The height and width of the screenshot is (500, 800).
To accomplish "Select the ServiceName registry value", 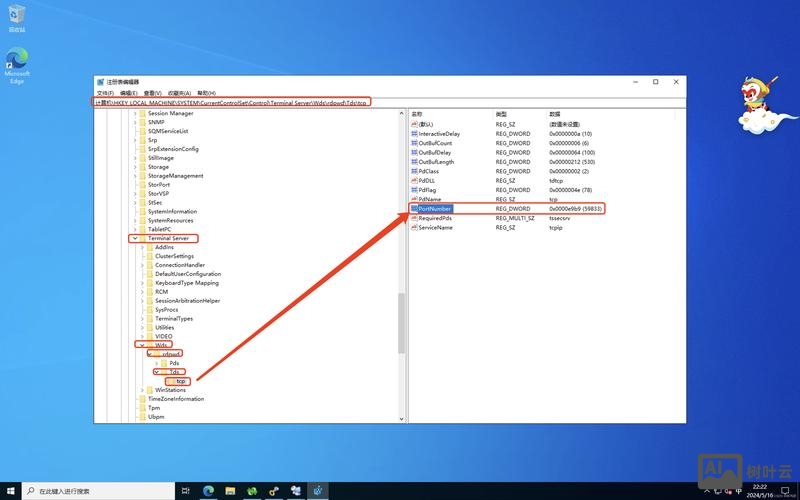I will click(x=435, y=227).
